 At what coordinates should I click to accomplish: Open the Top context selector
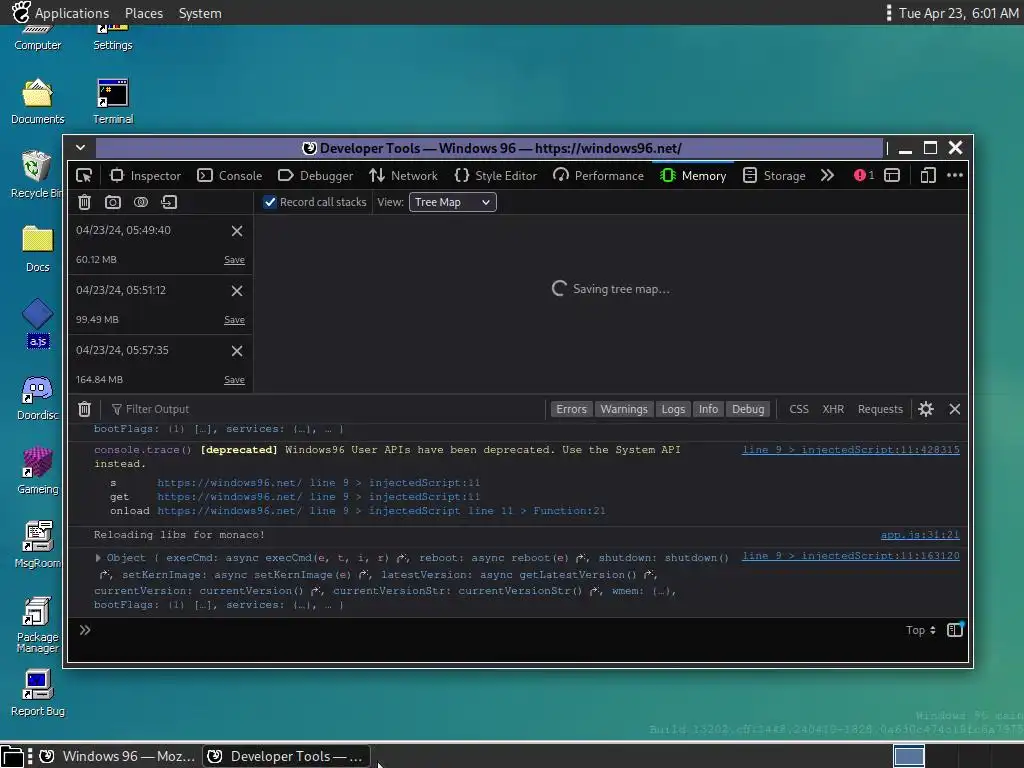(x=921, y=630)
